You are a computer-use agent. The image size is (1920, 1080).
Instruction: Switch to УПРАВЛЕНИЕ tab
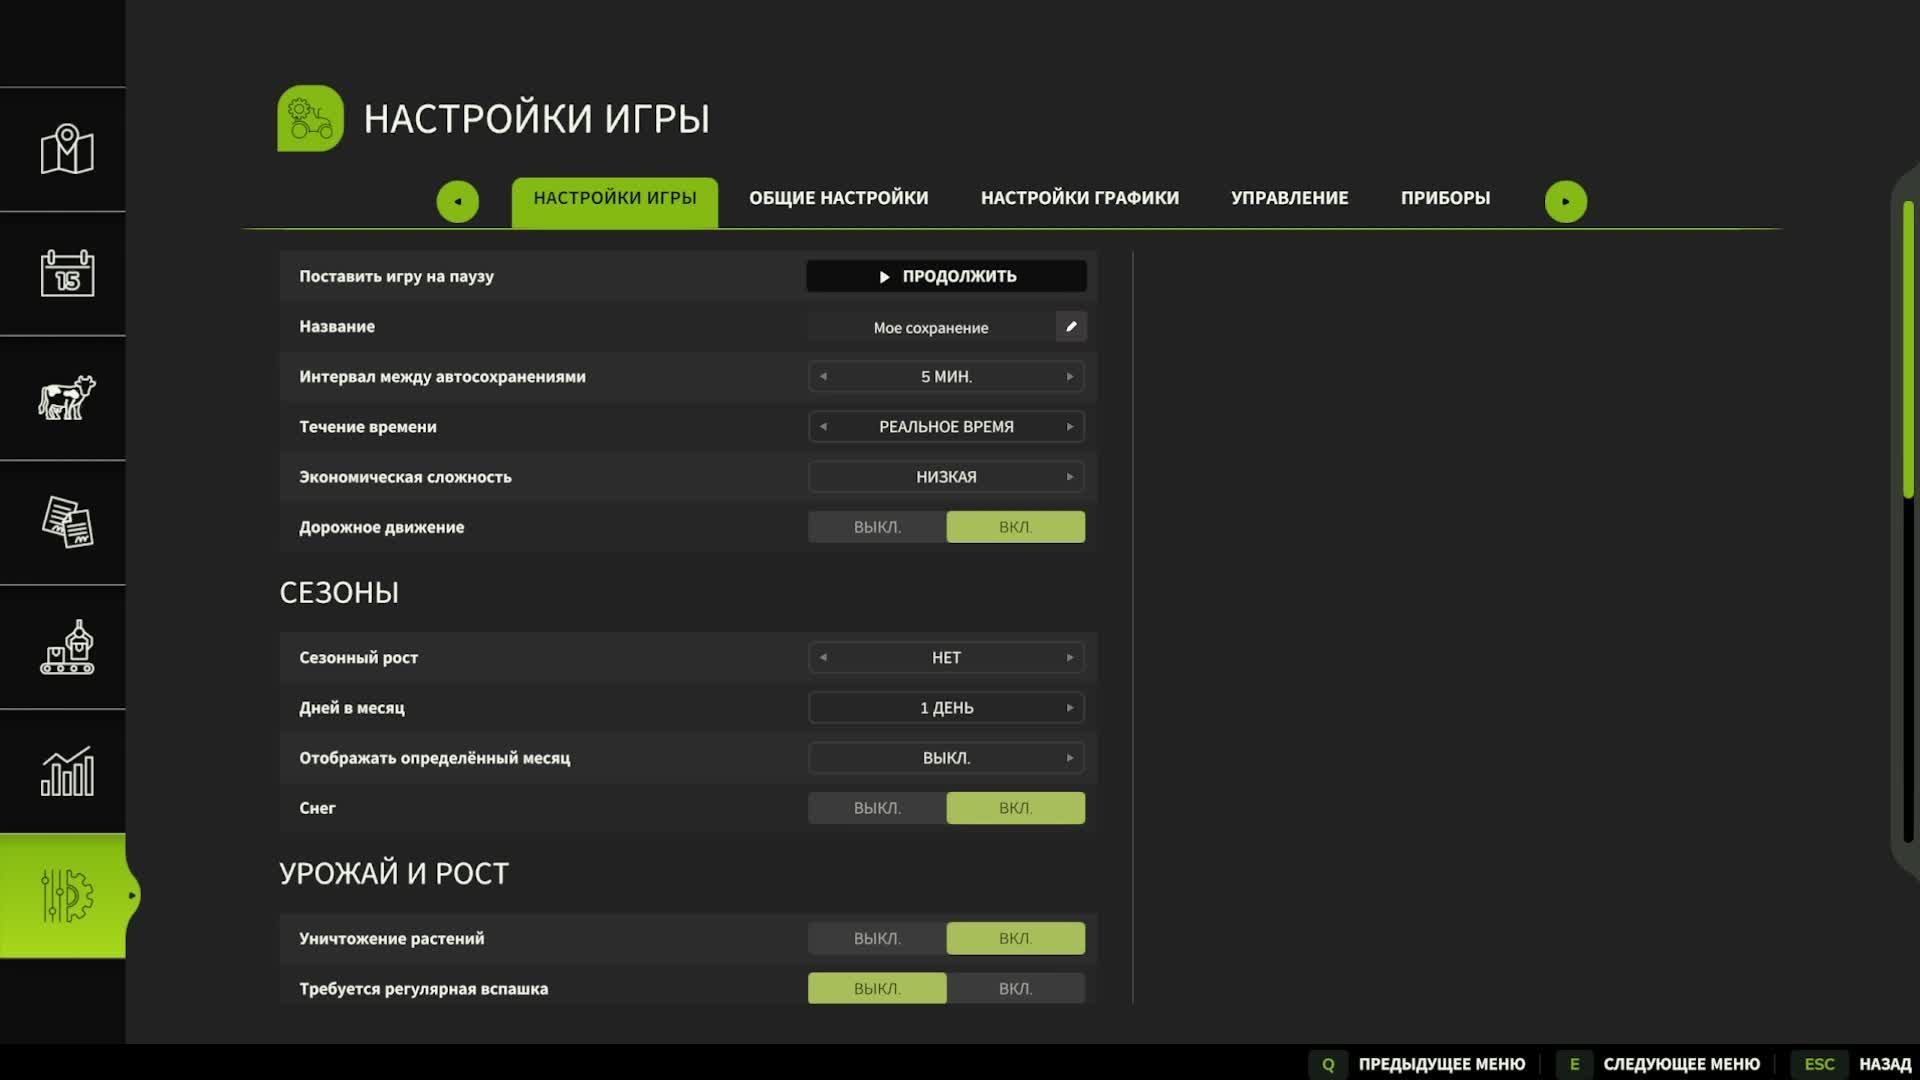[x=1289, y=198]
